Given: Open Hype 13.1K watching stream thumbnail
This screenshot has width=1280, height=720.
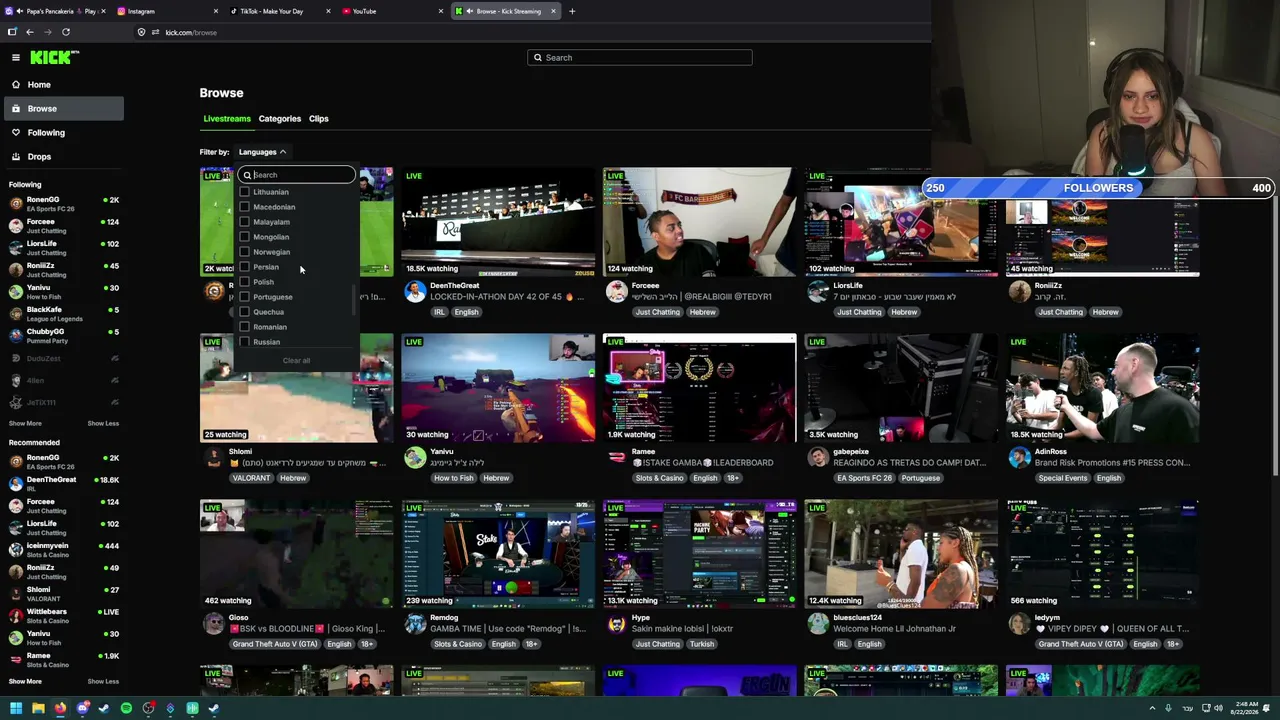Looking at the screenshot, I should [x=700, y=554].
